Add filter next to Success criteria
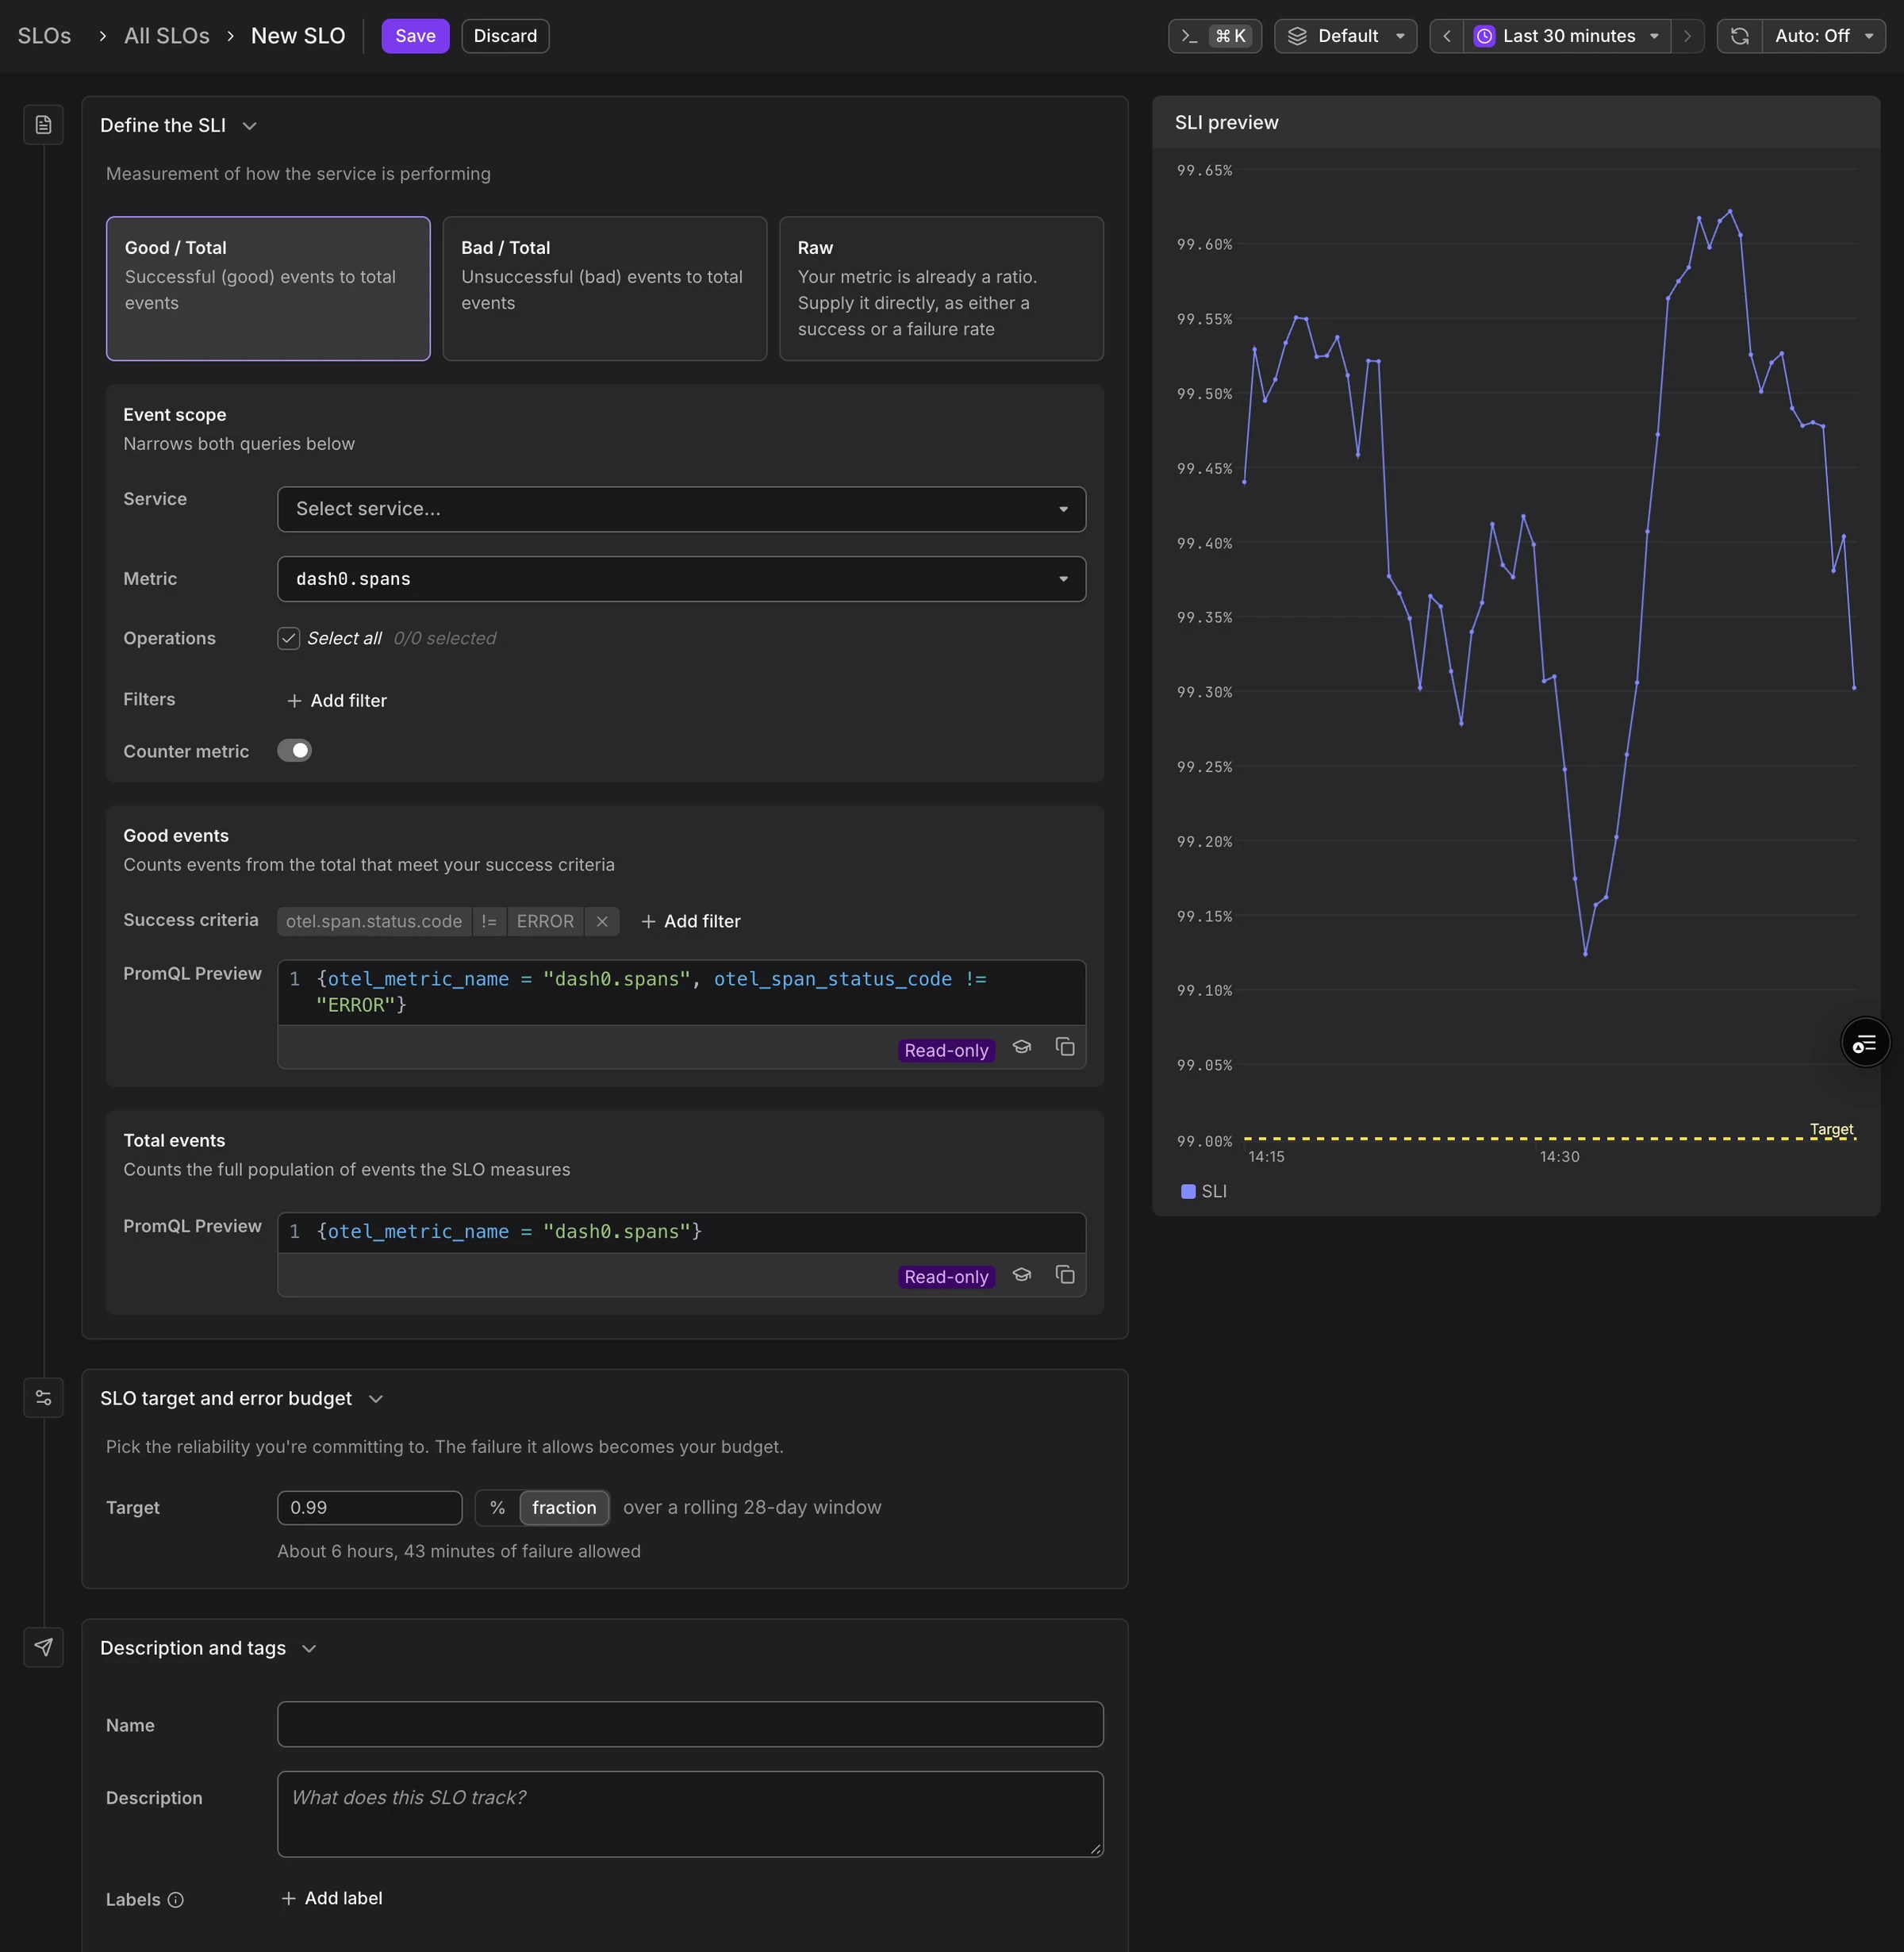 pyautogui.click(x=690, y=921)
